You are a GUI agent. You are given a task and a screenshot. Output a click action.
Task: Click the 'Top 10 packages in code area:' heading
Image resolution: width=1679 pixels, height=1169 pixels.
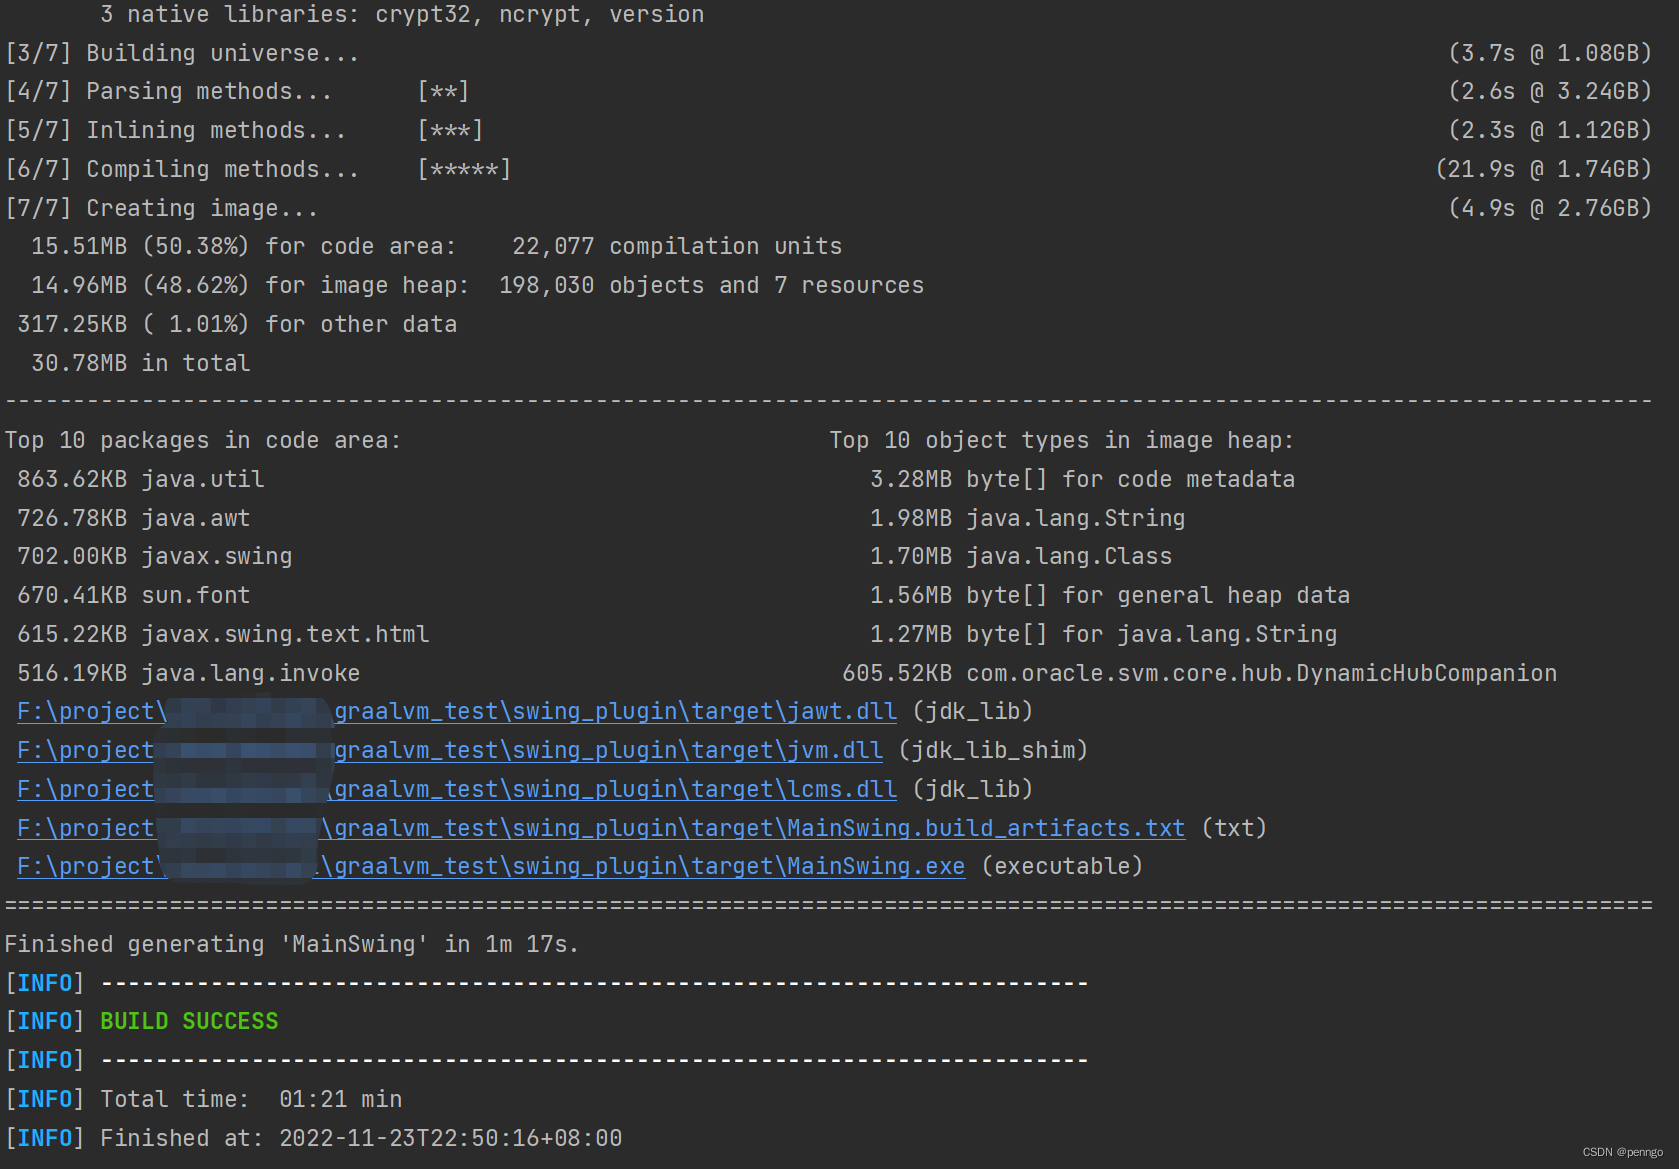tap(203, 440)
